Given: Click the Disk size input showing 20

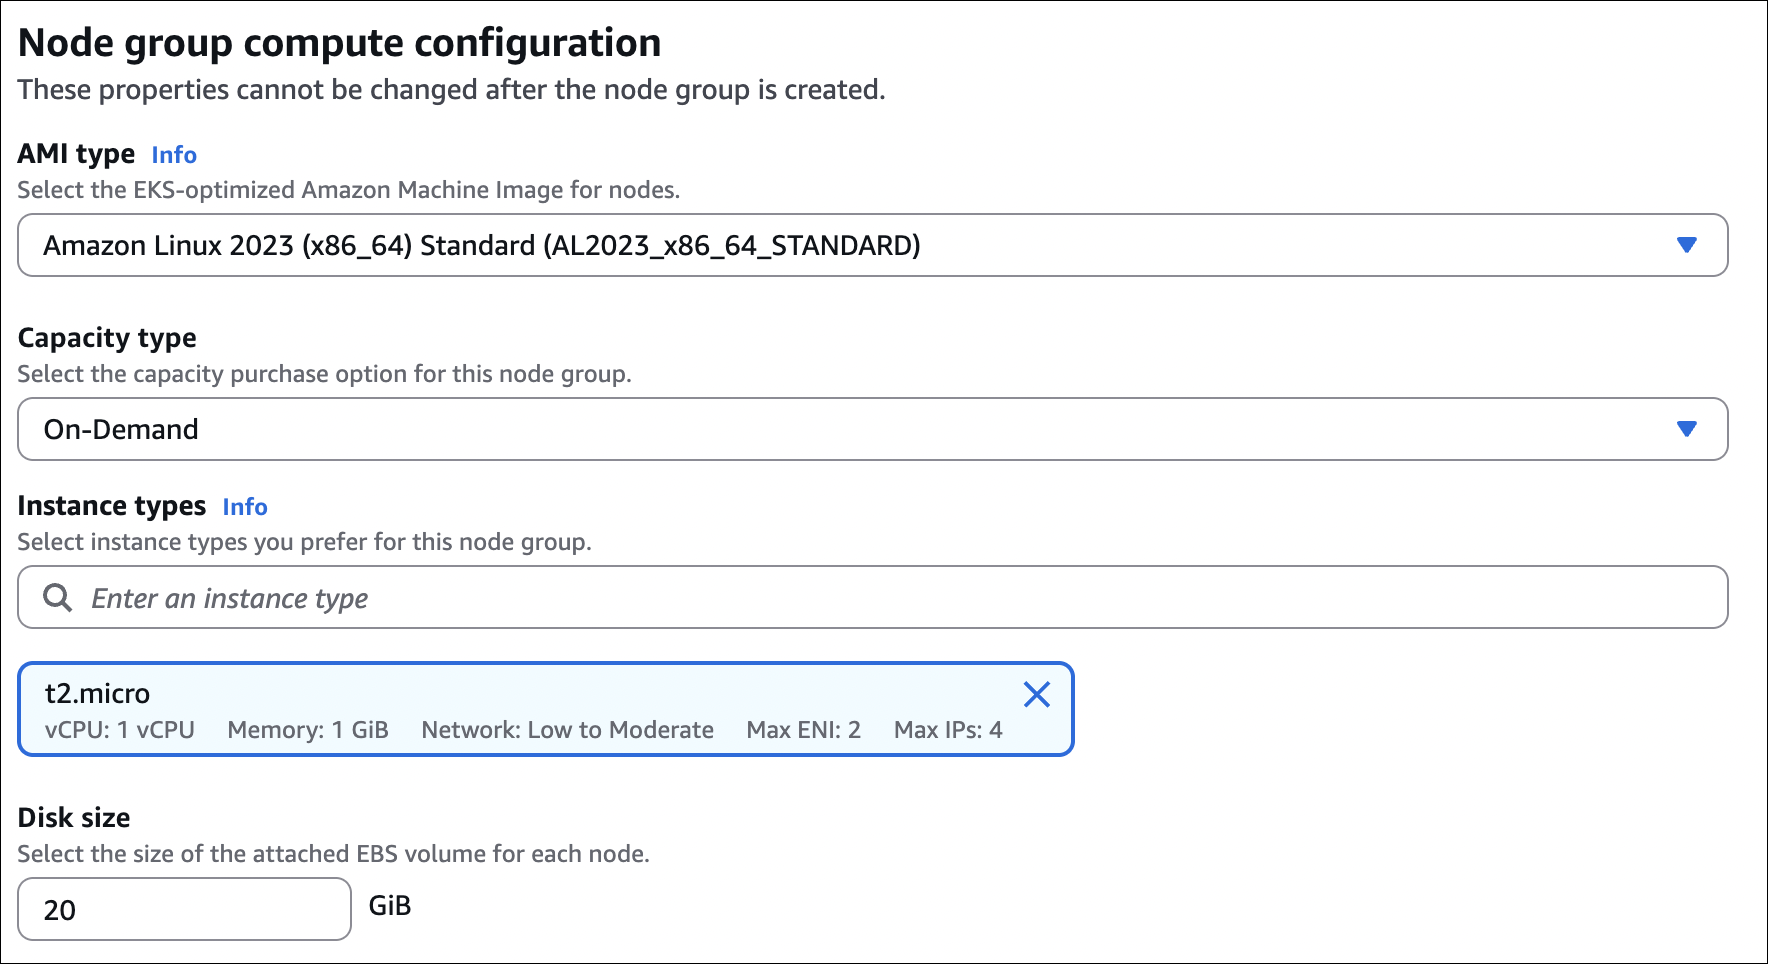Looking at the screenshot, I should (x=184, y=909).
